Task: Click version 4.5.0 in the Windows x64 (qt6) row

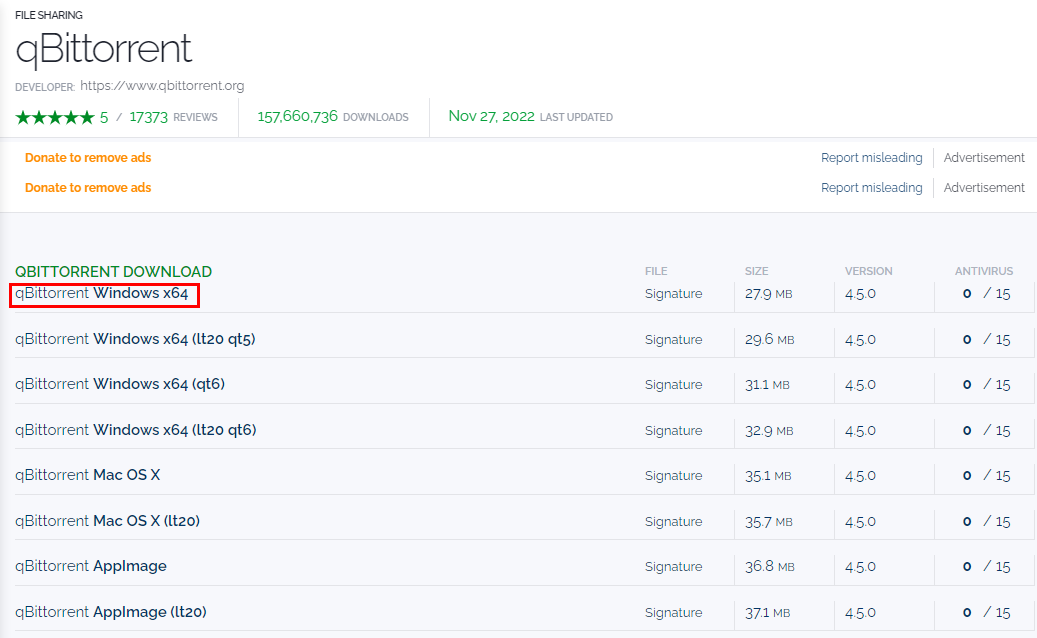Action: coord(860,385)
